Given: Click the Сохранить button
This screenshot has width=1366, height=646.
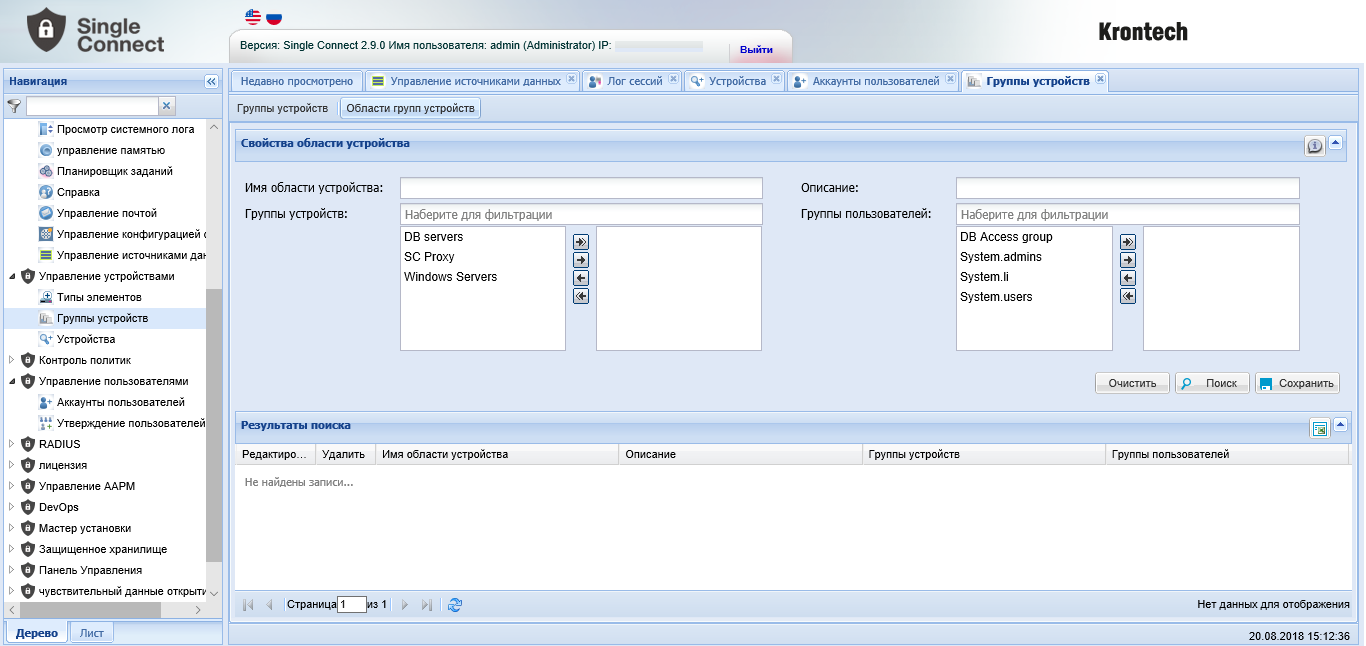Looking at the screenshot, I should pos(1296,383).
